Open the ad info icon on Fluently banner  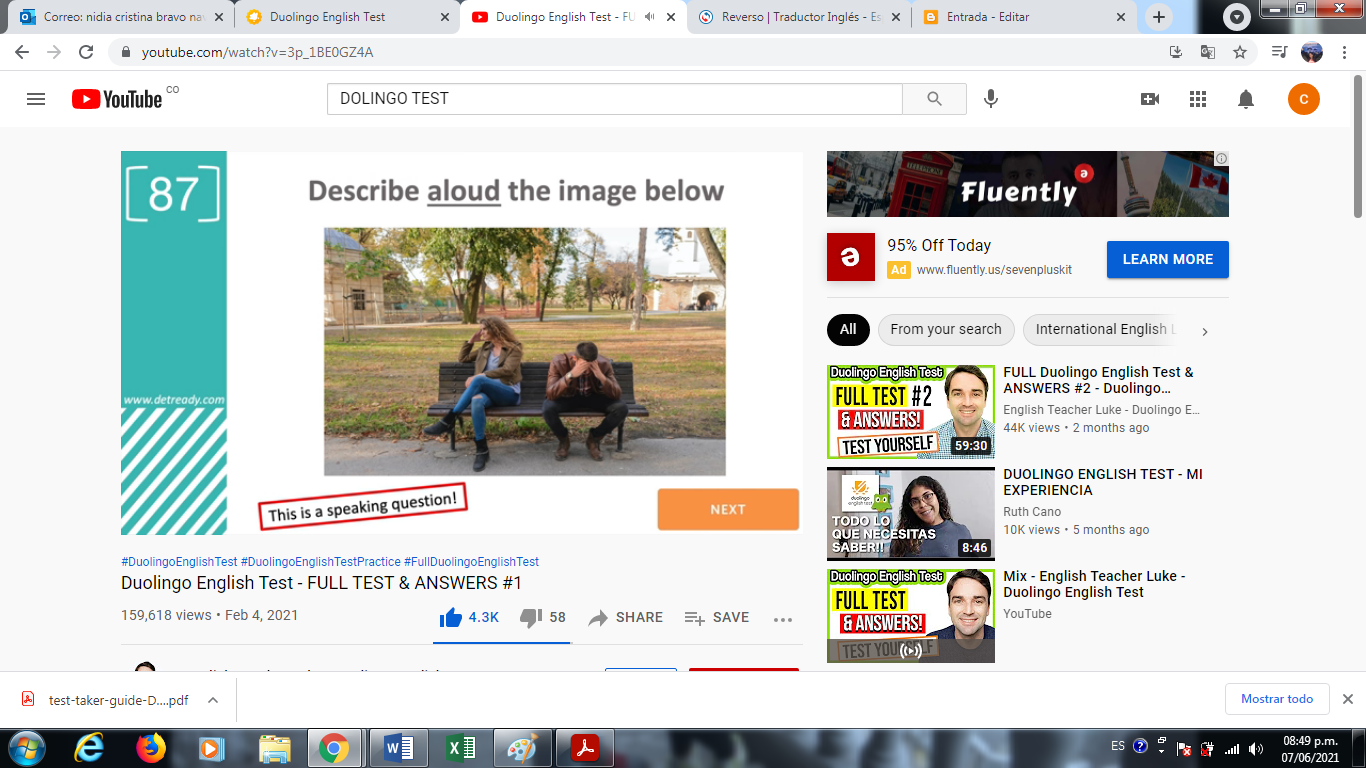tap(1222, 158)
